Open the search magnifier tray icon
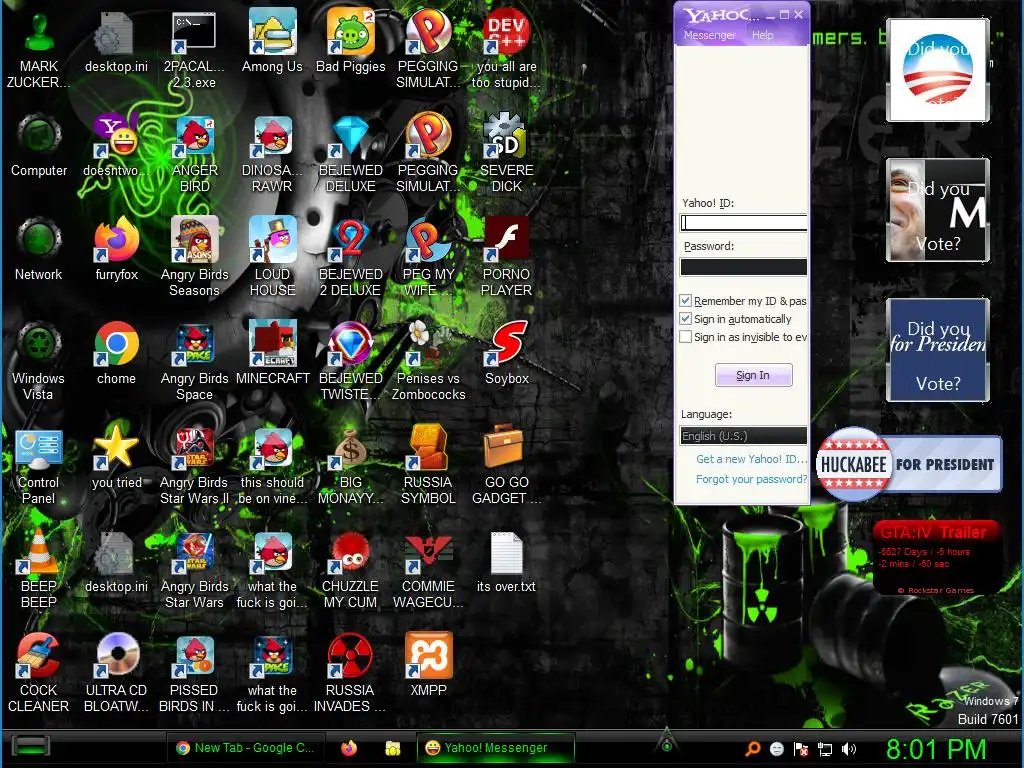The height and width of the screenshot is (768, 1024). pyautogui.click(x=752, y=748)
